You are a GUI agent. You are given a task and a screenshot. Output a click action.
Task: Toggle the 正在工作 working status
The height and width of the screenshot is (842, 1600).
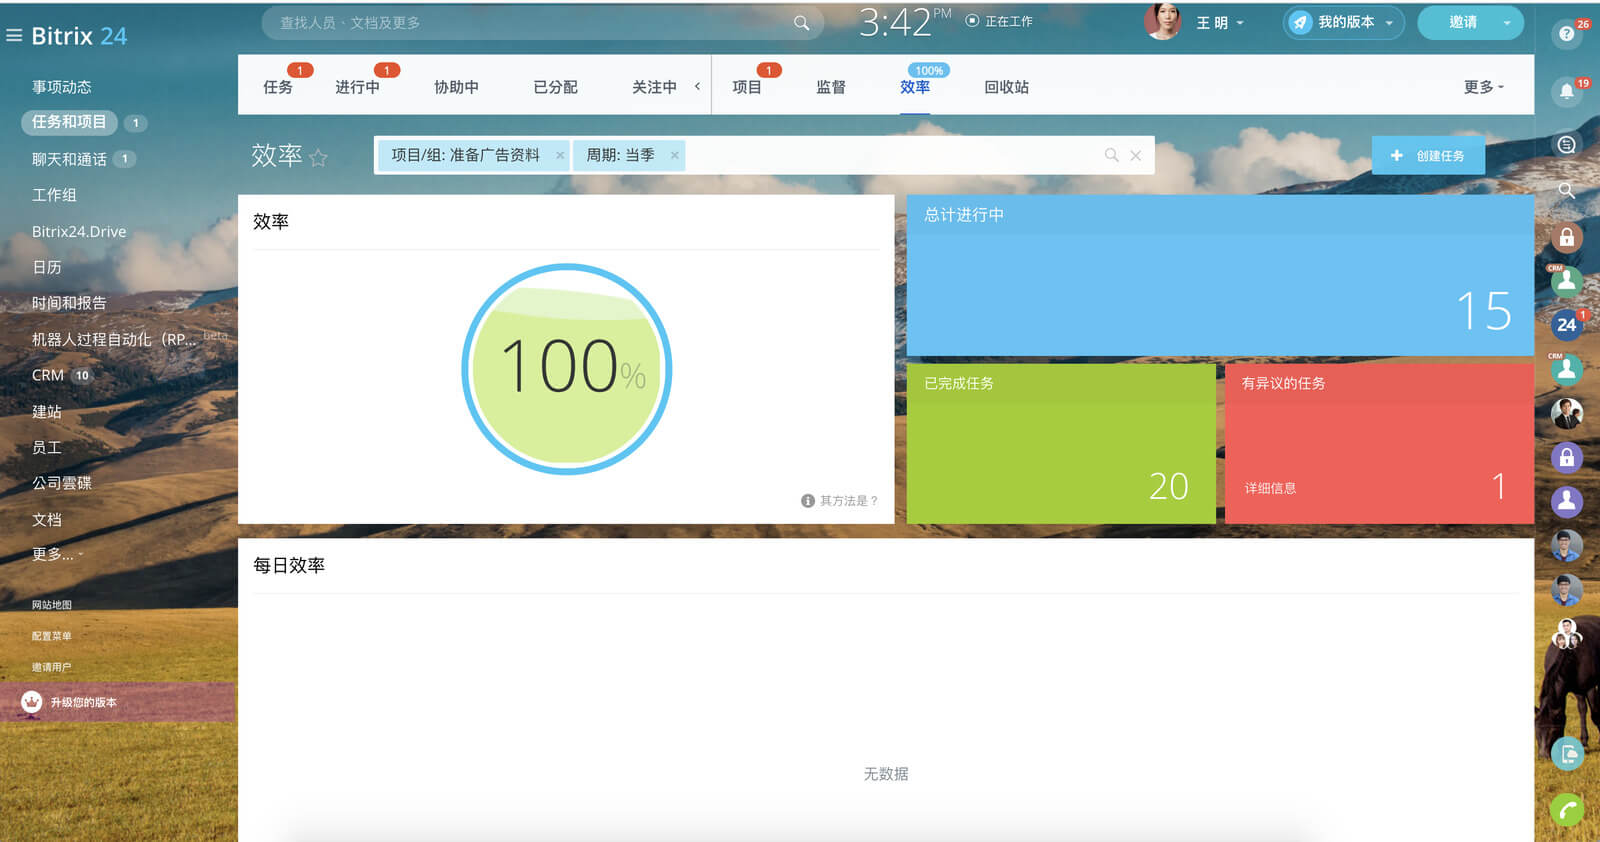point(999,21)
